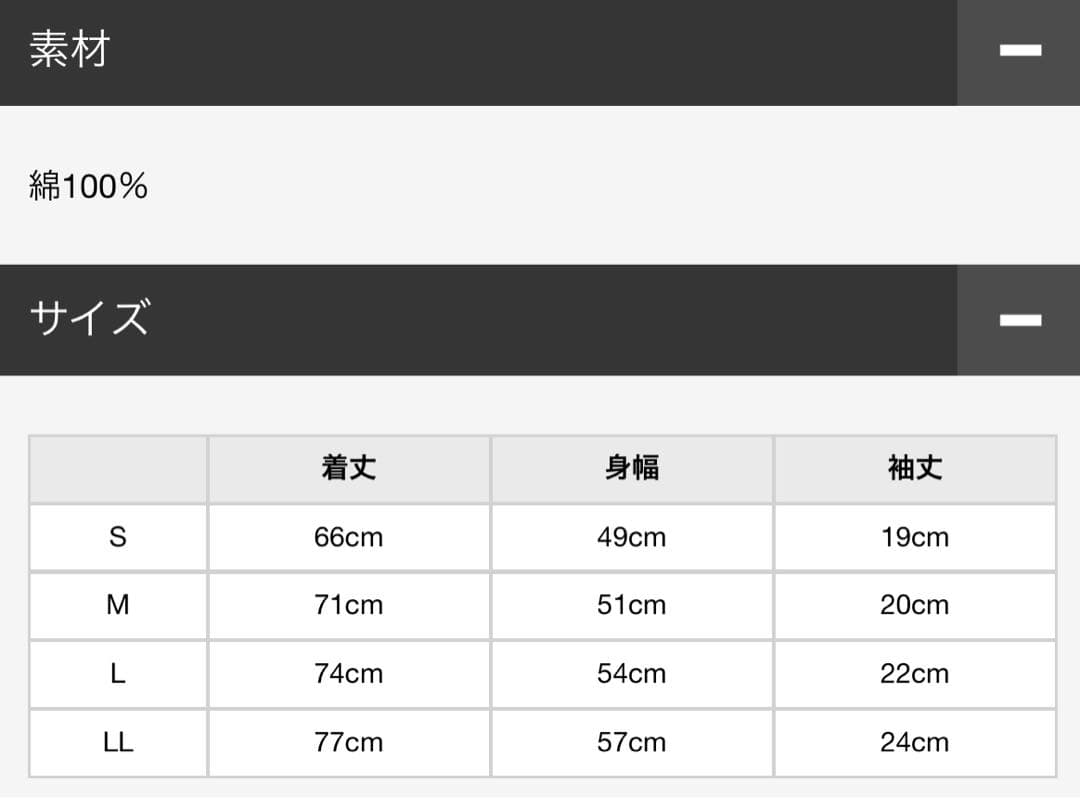Click the 77cm cell in LL row
Image resolution: width=1080 pixels, height=798 pixels.
click(348, 743)
